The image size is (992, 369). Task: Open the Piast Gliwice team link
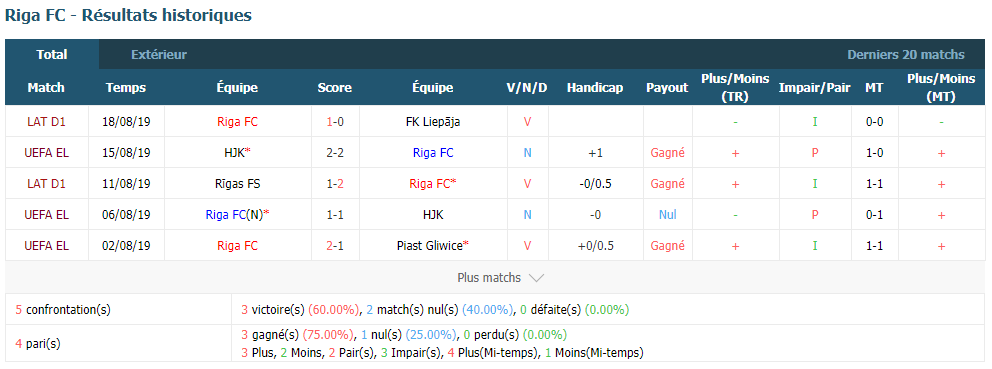[429, 246]
